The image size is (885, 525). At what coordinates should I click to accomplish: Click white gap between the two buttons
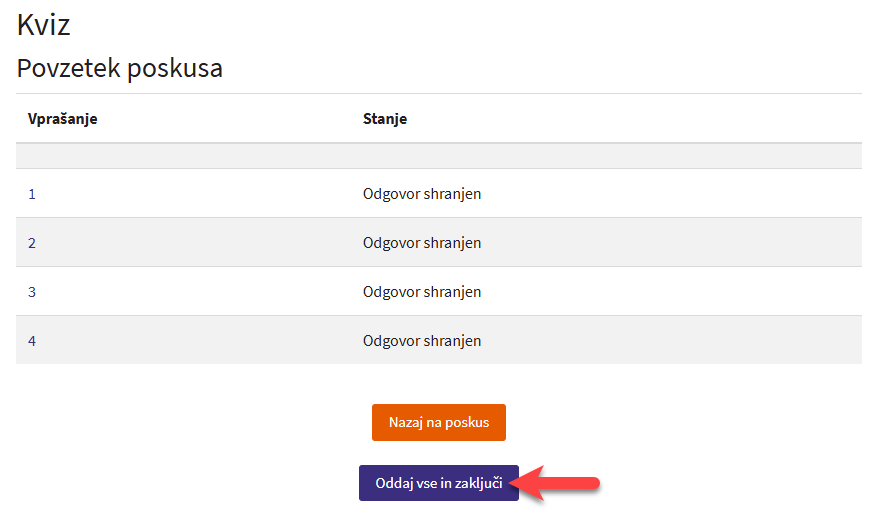coord(438,453)
